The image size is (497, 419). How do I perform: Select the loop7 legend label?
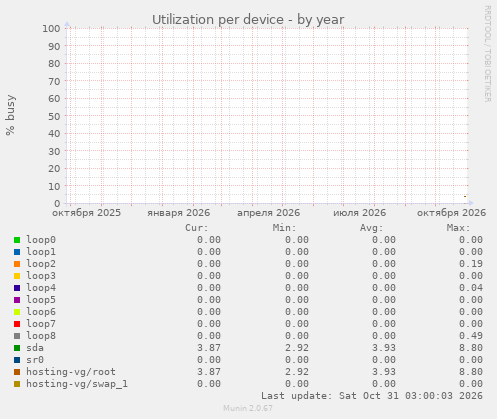point(41,324)
